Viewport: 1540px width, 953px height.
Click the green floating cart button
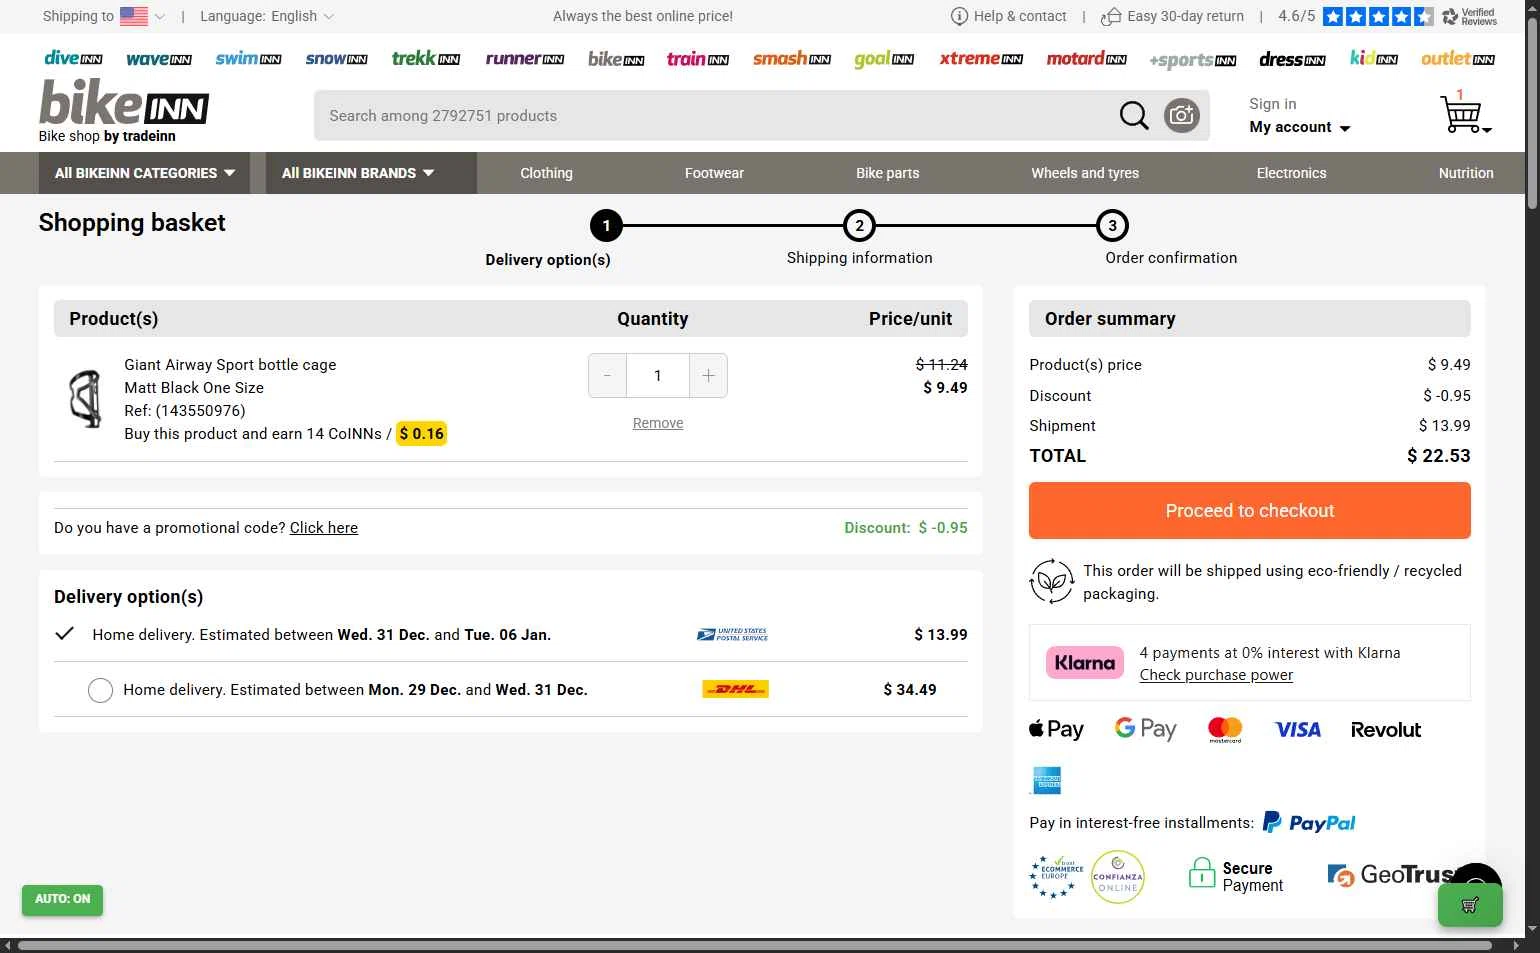1470,905
